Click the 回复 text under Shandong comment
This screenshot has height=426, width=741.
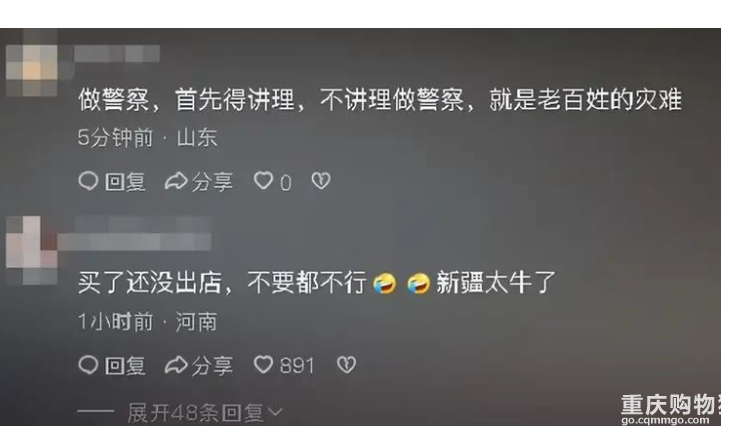point(125,182)
